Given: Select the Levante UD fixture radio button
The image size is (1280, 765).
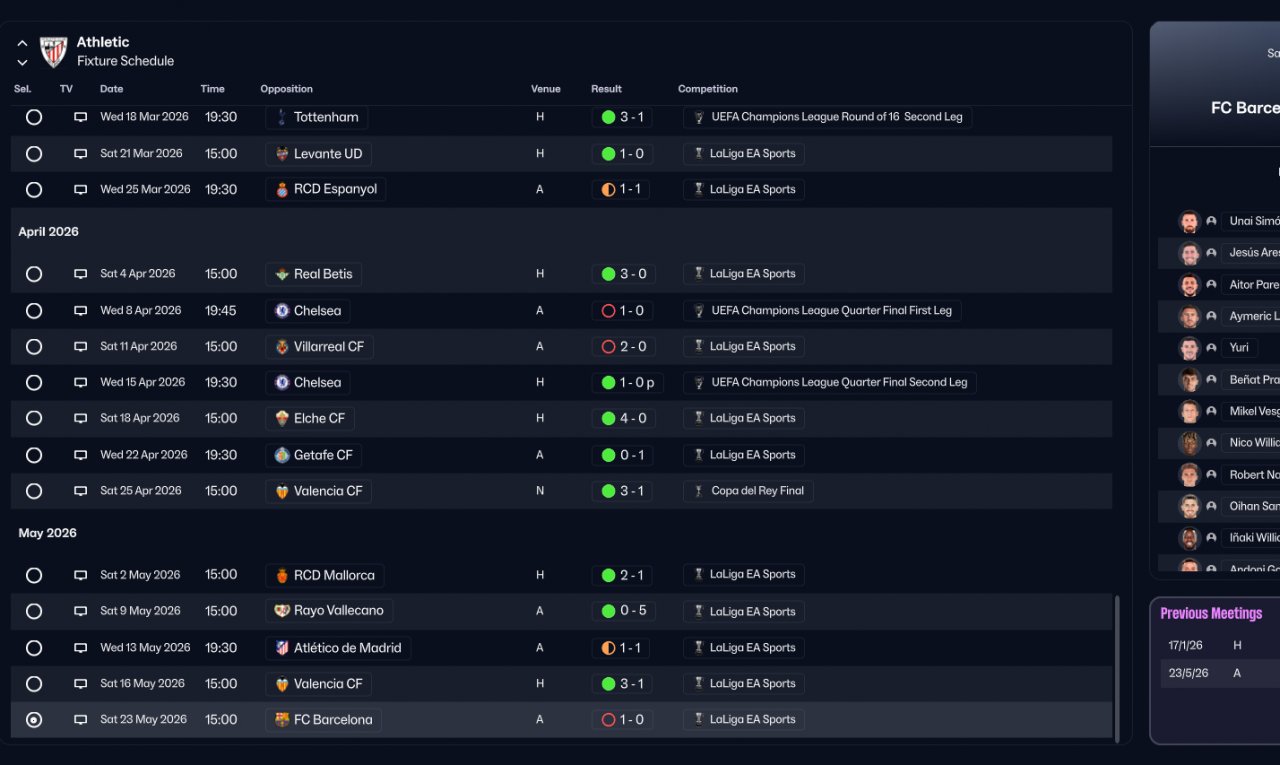Looking at the screenshot, I should click(34, 154).
